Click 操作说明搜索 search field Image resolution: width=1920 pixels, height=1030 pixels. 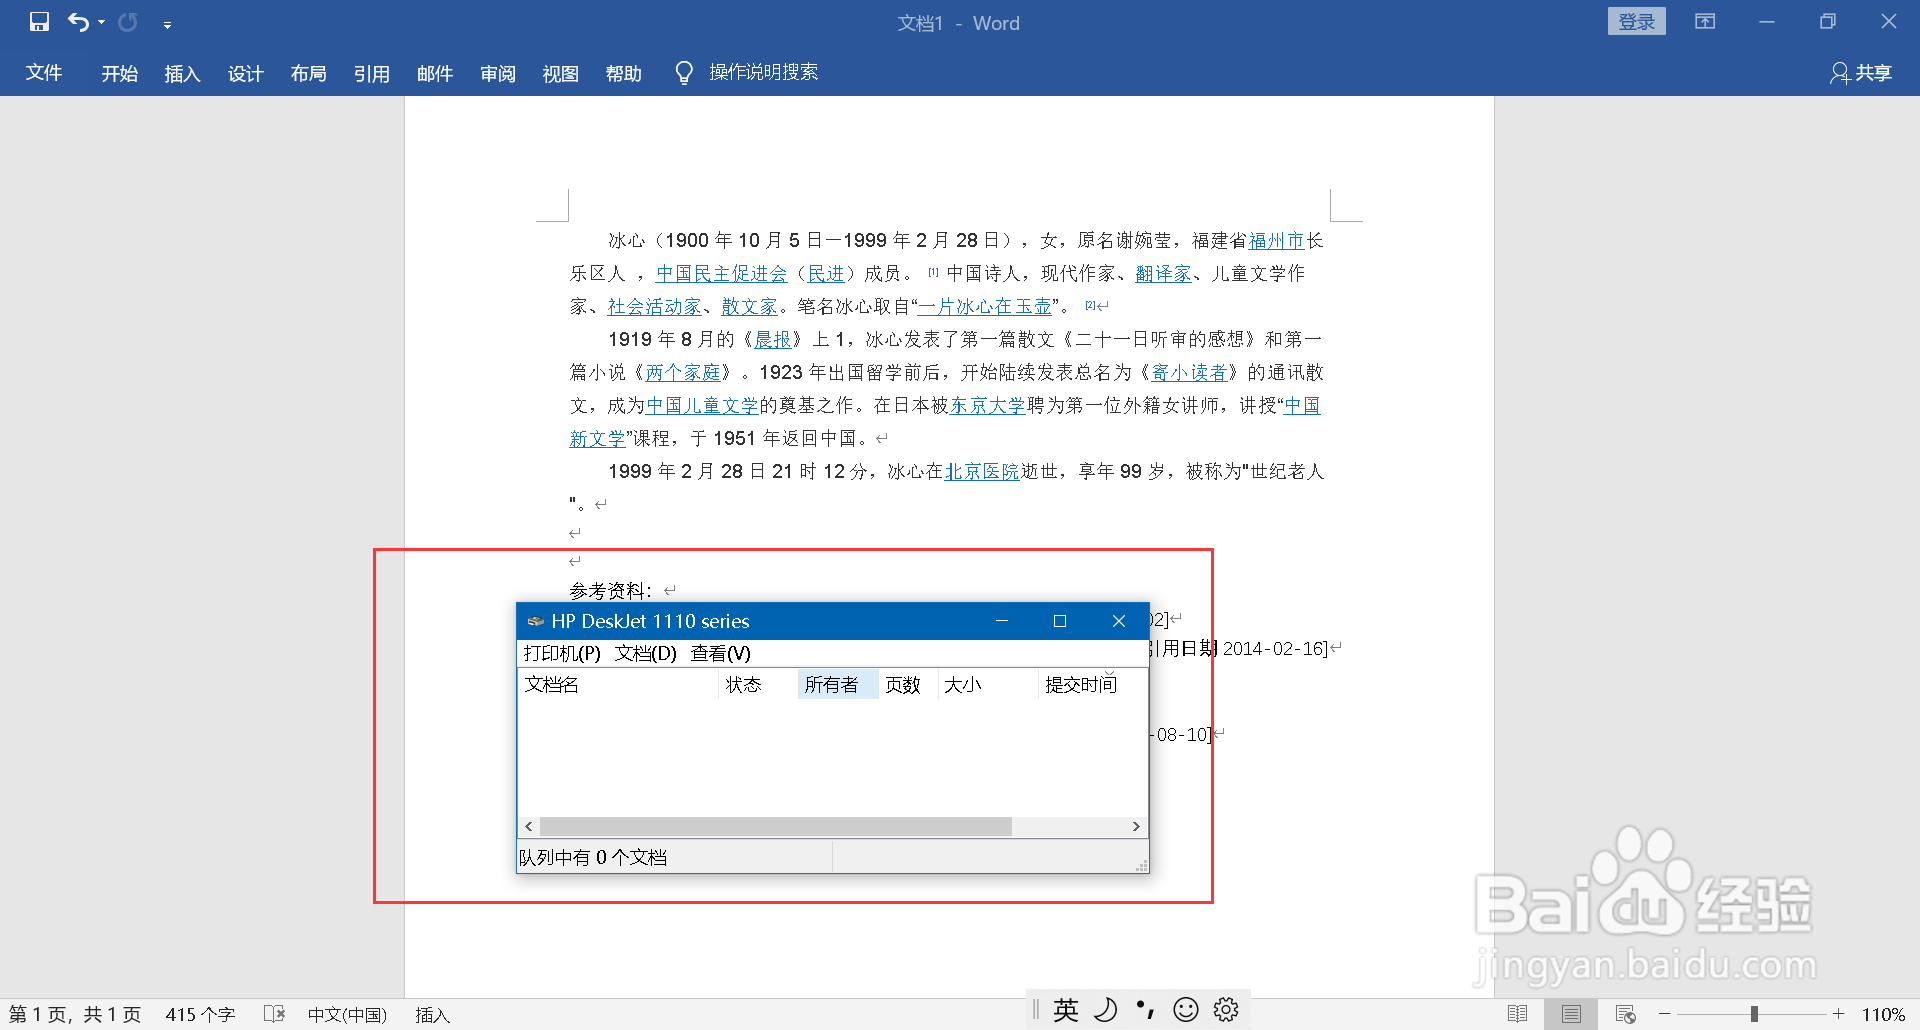764,72
